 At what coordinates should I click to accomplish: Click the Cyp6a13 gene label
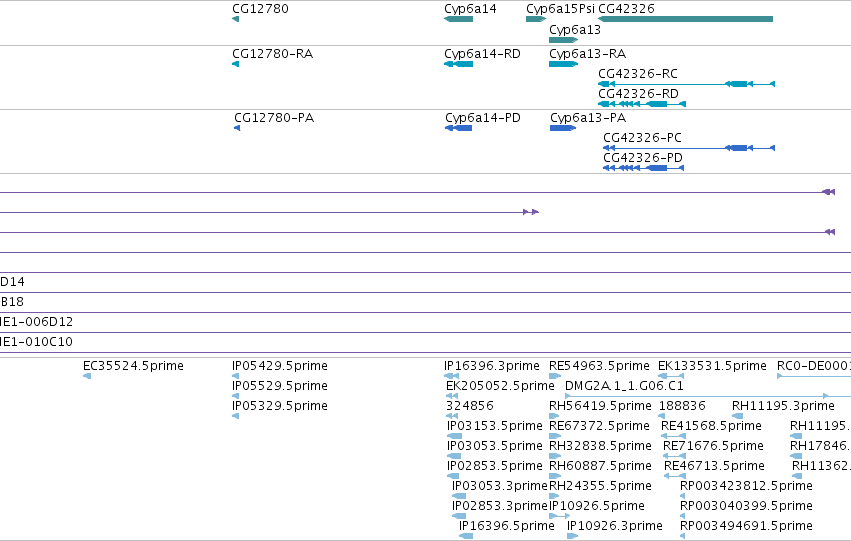575,29
